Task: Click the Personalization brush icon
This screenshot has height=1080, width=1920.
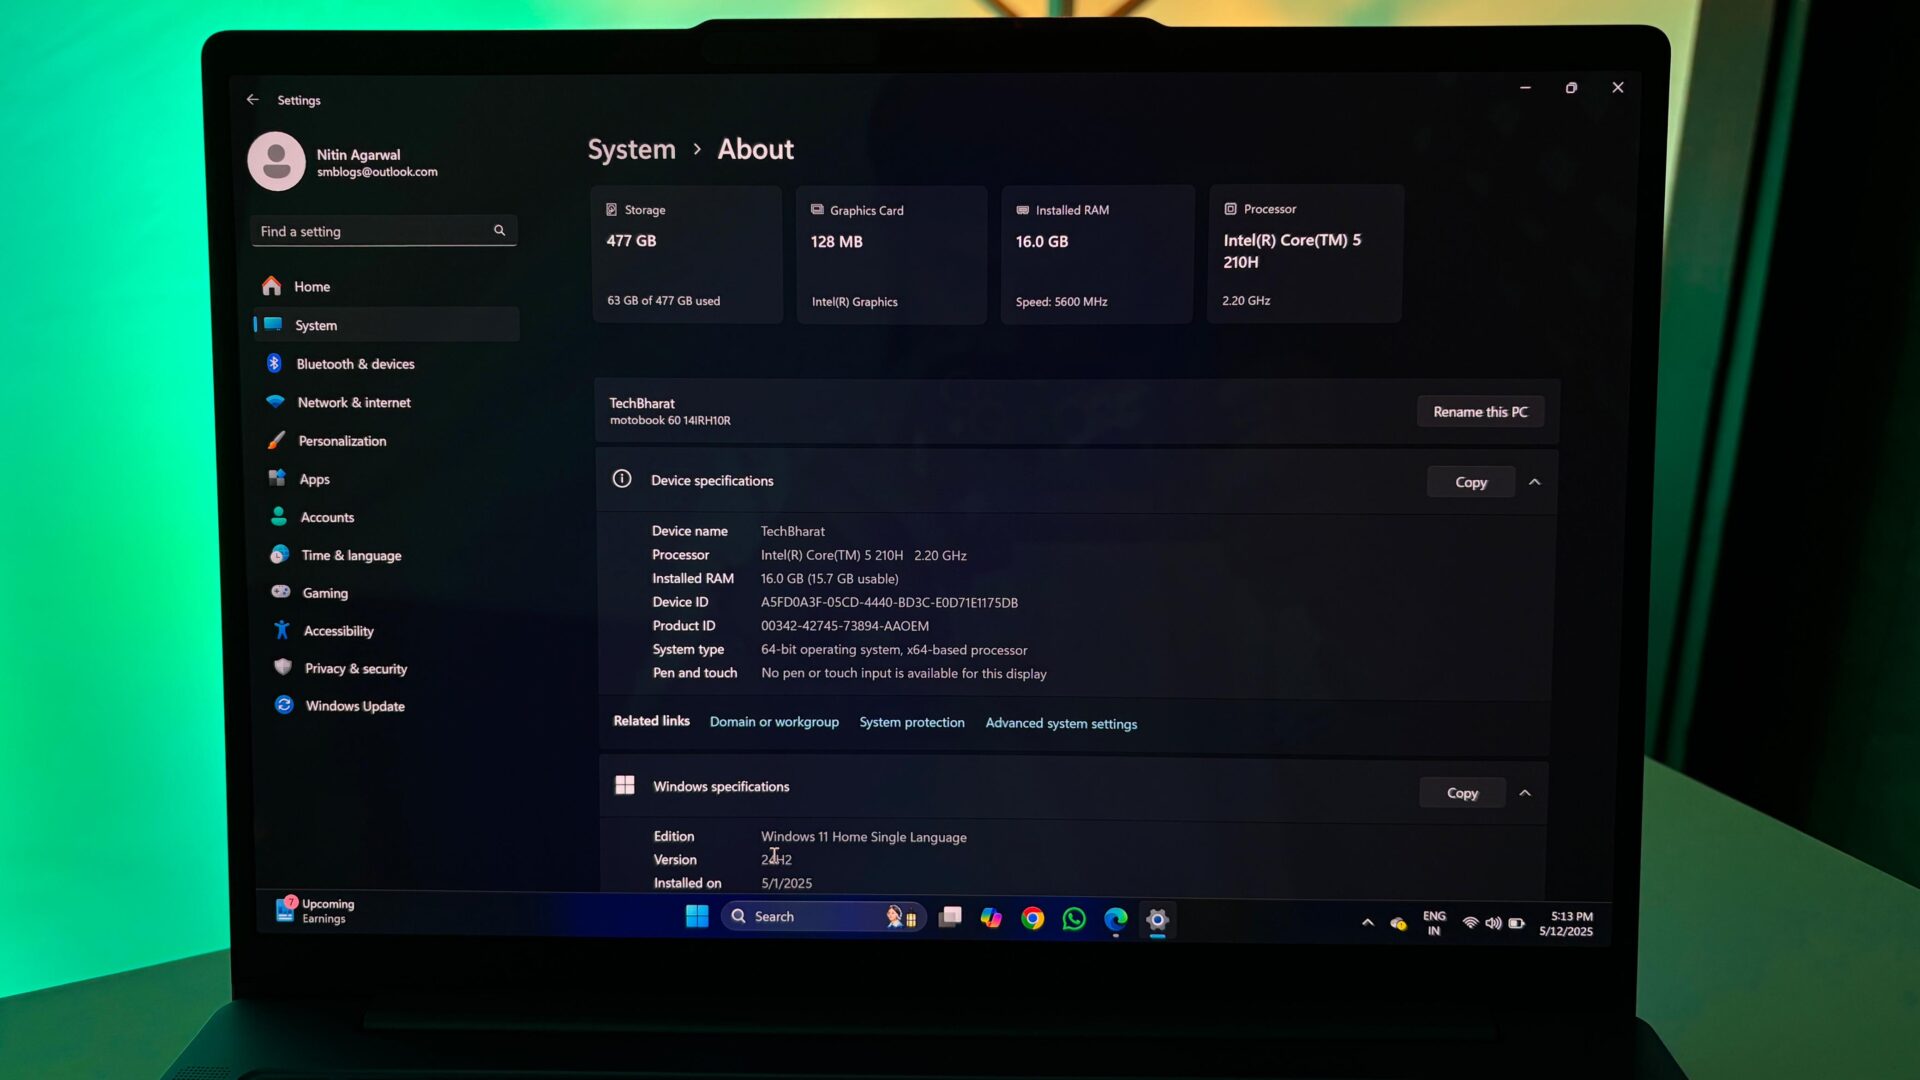Action: pyautogui.click(x=276, y=440)
